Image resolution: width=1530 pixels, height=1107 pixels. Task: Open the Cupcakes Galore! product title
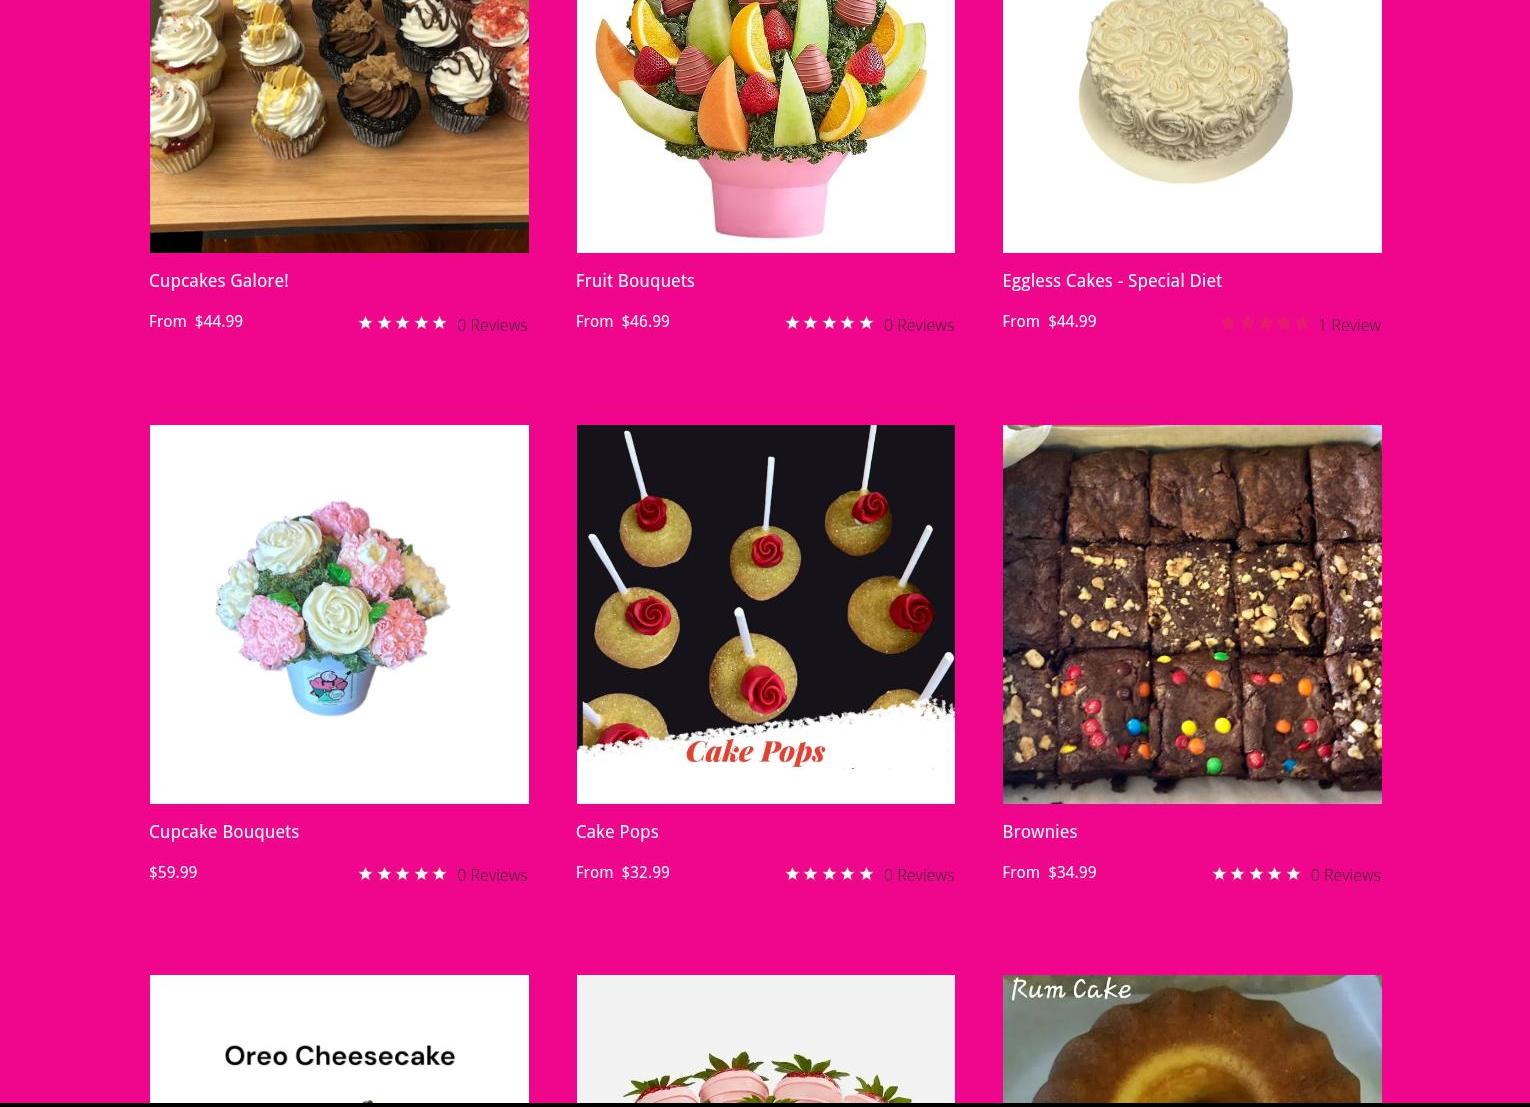[218, 281]
